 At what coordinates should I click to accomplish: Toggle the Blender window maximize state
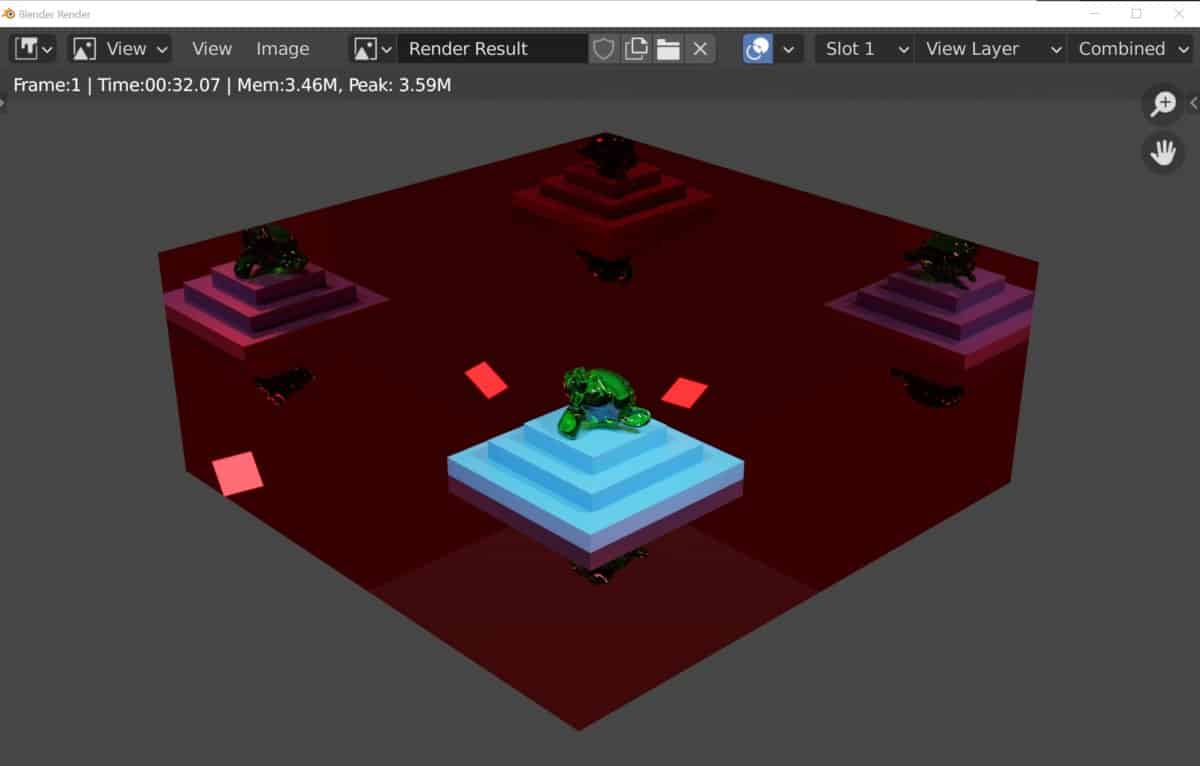(x=1136, y=13)
